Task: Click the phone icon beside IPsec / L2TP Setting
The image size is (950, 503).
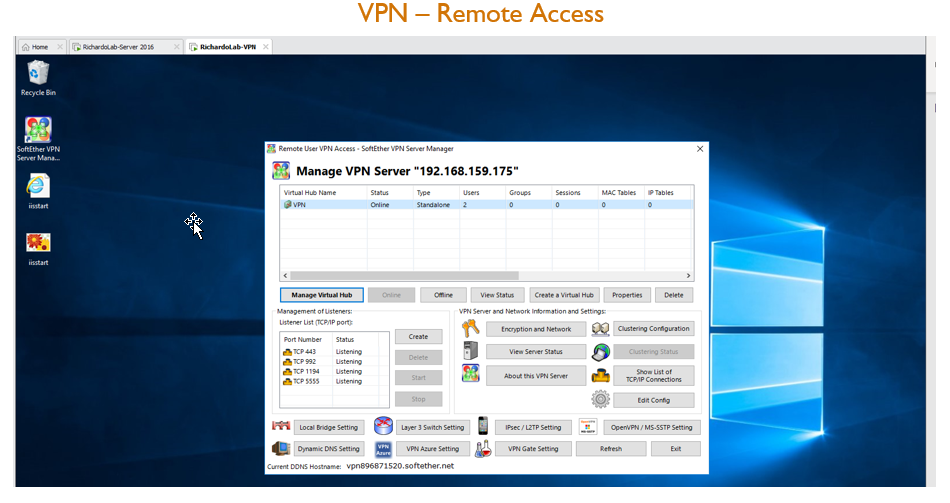Action: tap(483, 426)
